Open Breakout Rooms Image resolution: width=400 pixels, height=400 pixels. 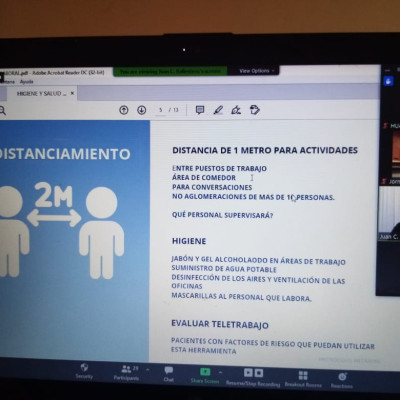pos(303,379)
